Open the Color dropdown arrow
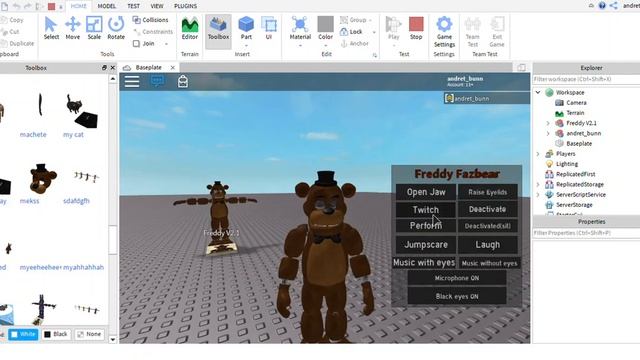This screenshot has height=360, width=640. point(325,45)
